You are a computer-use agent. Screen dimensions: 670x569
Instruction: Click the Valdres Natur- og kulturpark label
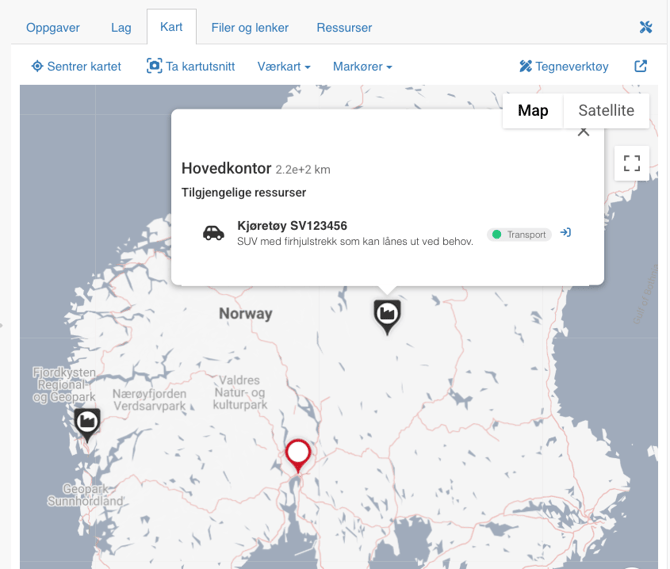tap(240, 393)
